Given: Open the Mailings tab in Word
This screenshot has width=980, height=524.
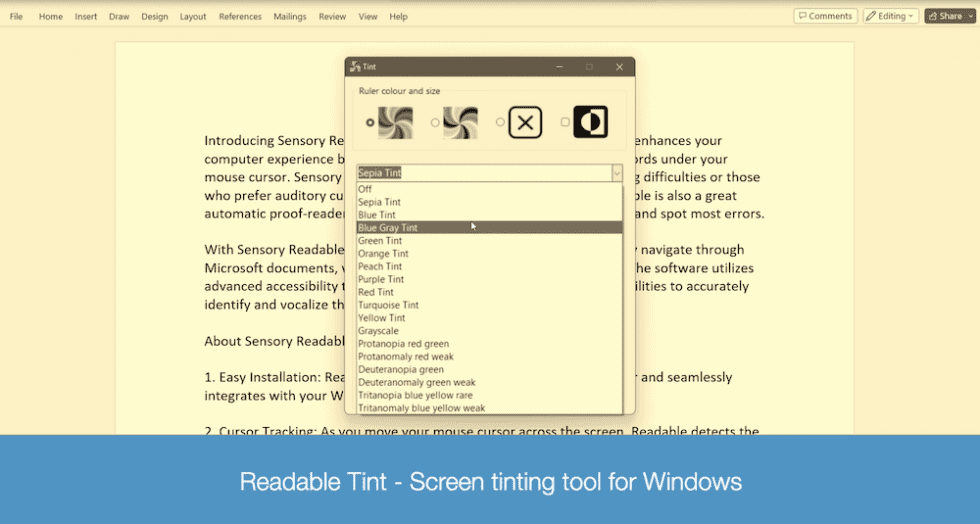Looking at the screenshot, I should pyautogui.click(x=290, y=16).
